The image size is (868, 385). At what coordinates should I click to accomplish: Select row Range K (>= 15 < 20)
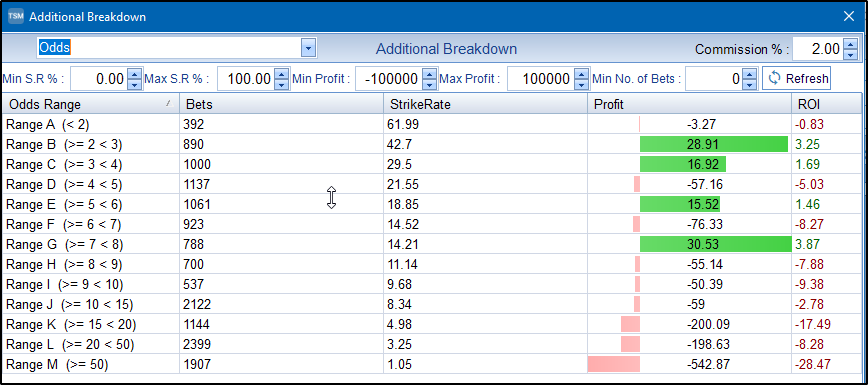click(432, 324)
